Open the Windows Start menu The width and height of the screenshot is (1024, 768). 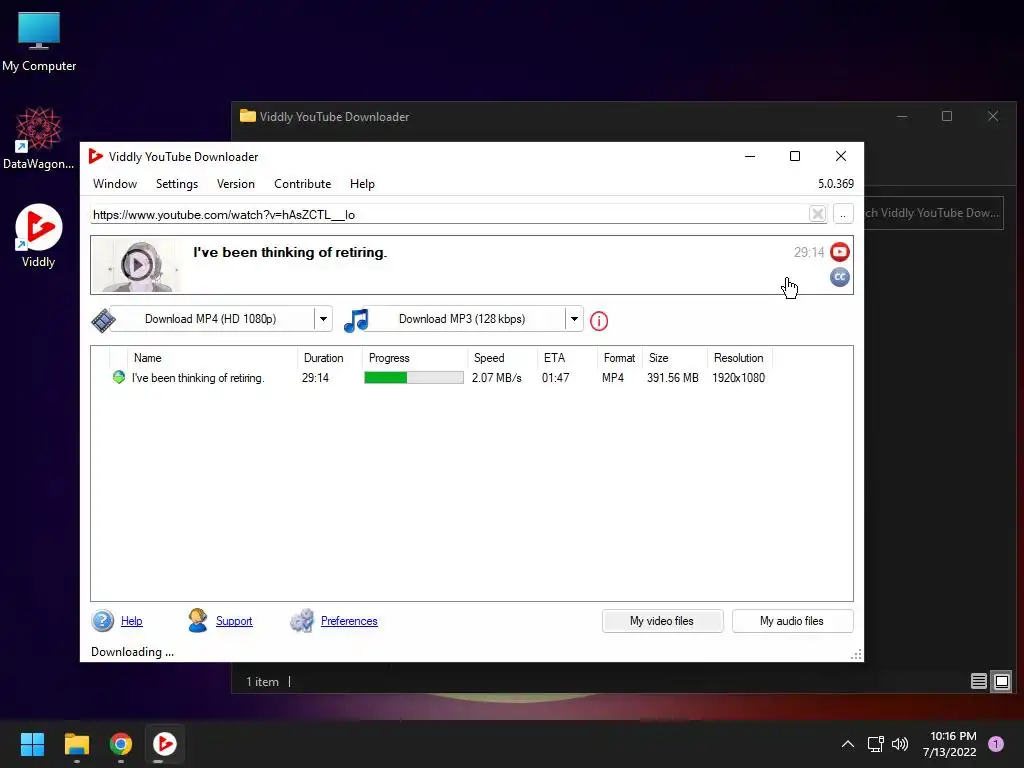[x=32, y=744]
